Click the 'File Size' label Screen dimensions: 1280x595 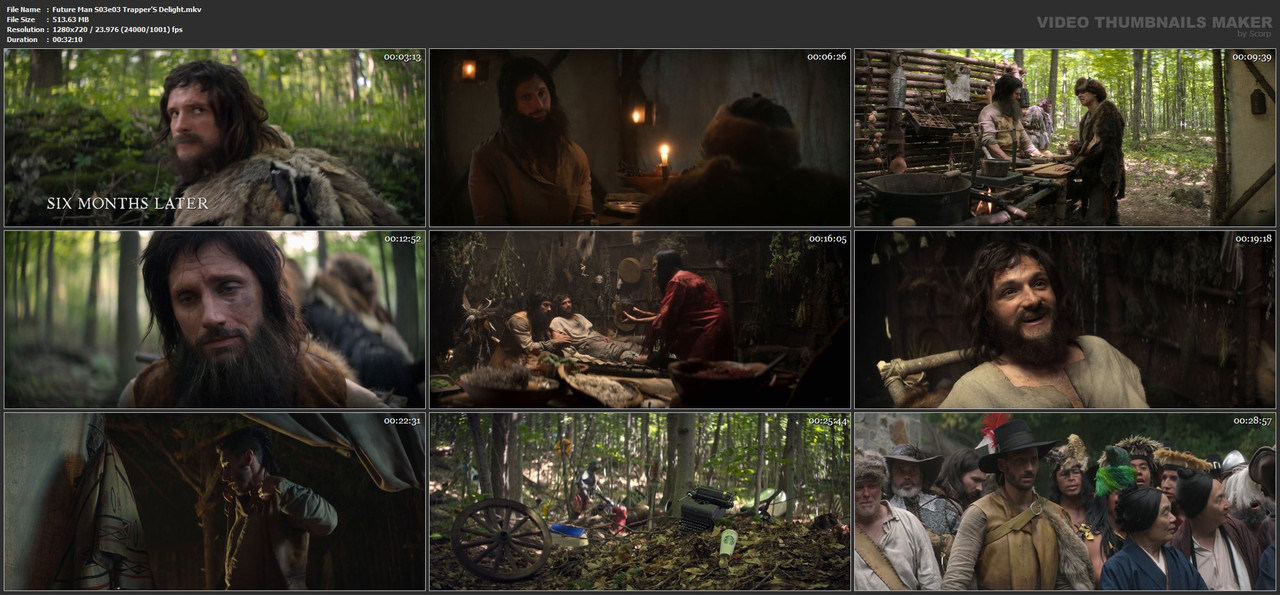tap(21, 19)
